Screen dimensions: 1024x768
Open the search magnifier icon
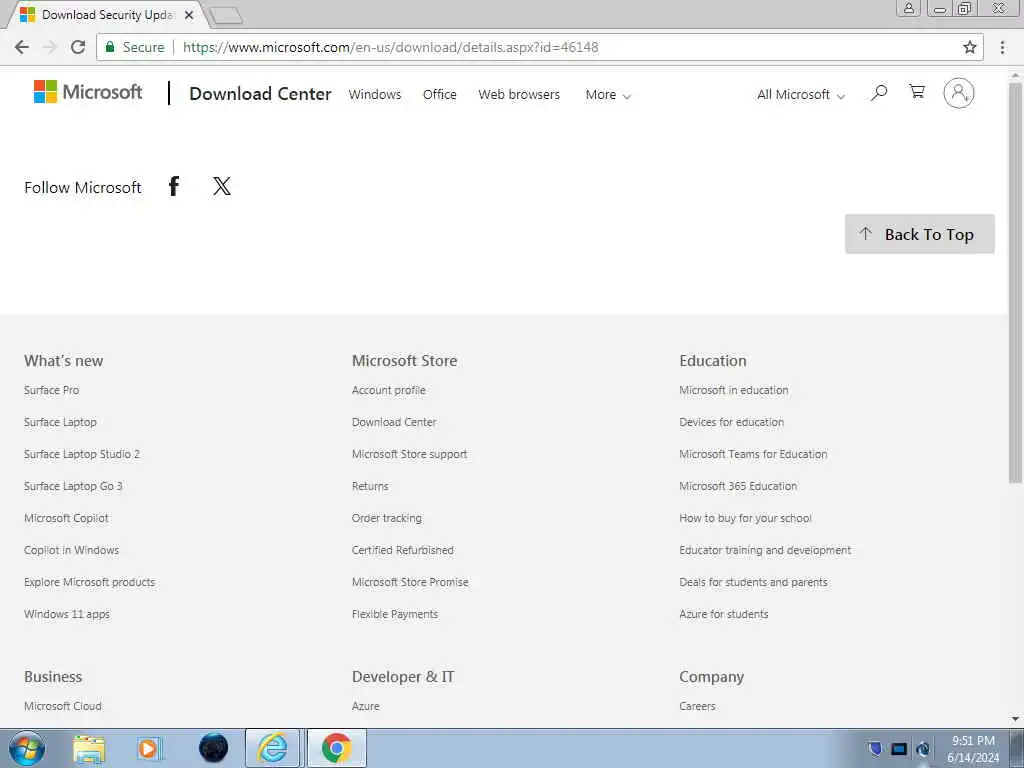pyautogui.click(x=879, y=93)
